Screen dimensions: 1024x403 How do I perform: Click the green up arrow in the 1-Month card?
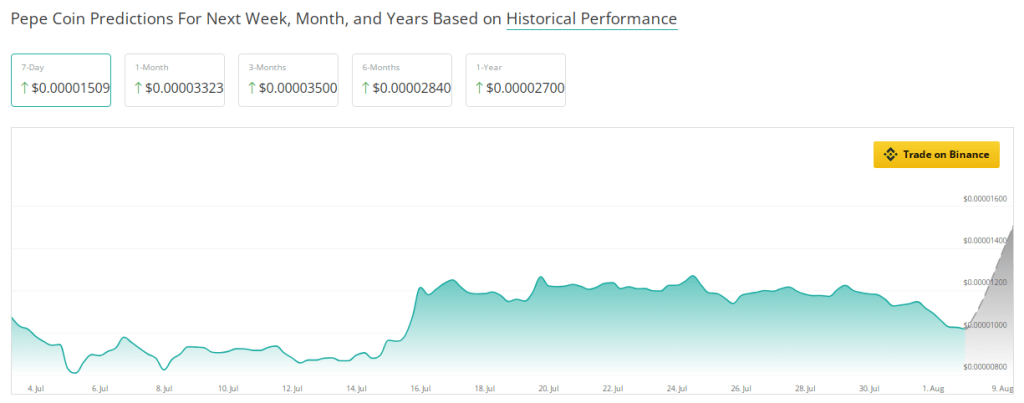138,88
